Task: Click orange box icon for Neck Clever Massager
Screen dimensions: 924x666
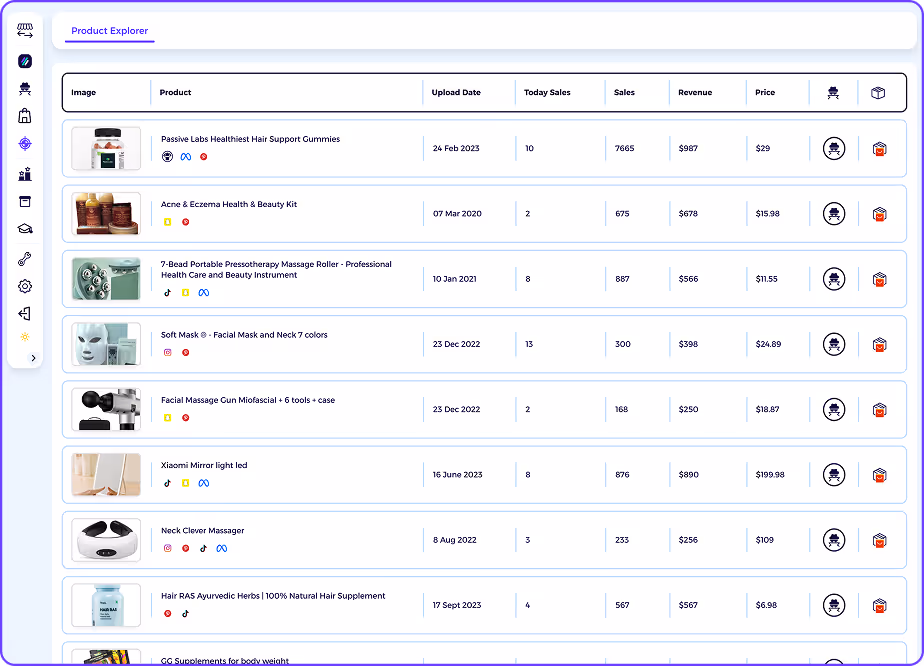Action: tap(879, 540)
